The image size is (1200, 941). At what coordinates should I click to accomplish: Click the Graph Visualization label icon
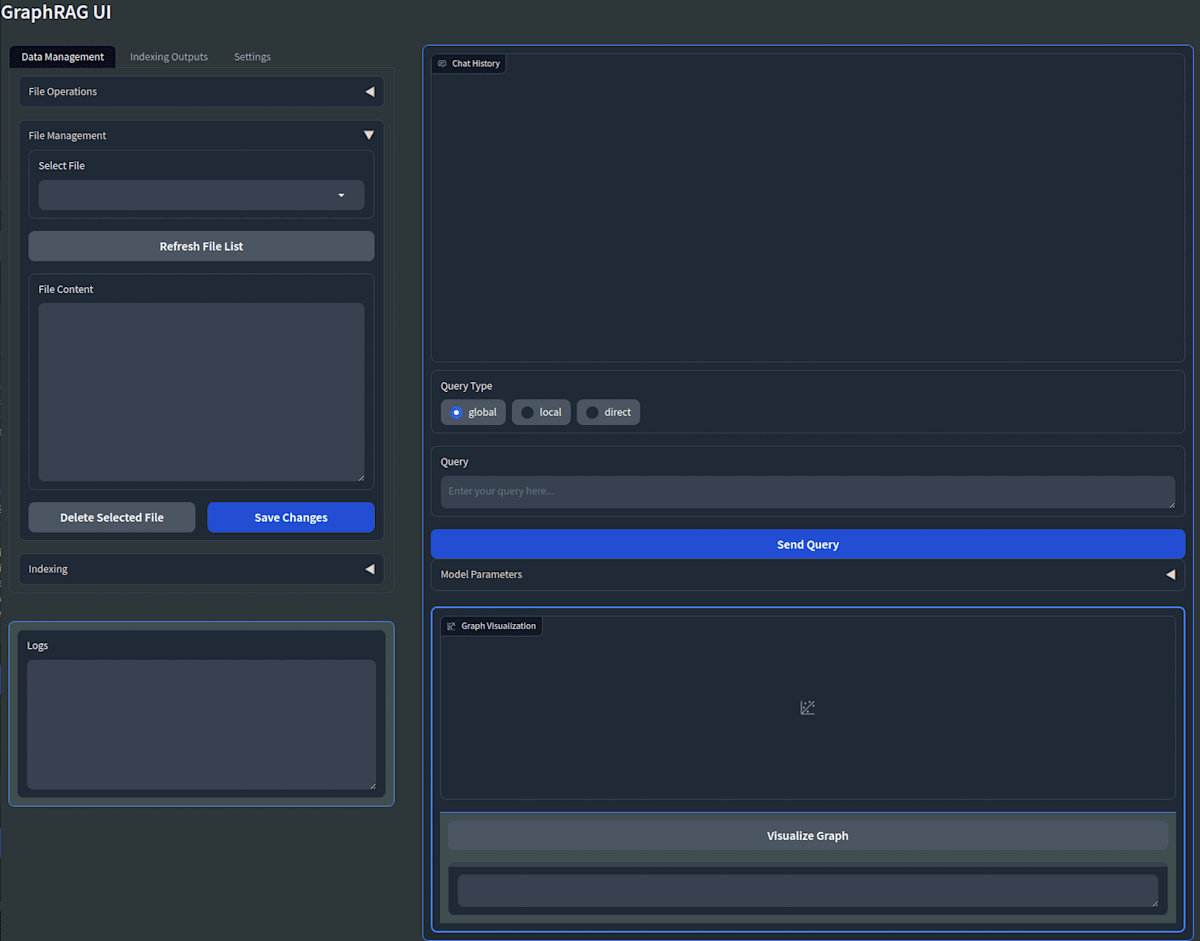point(451,626)
